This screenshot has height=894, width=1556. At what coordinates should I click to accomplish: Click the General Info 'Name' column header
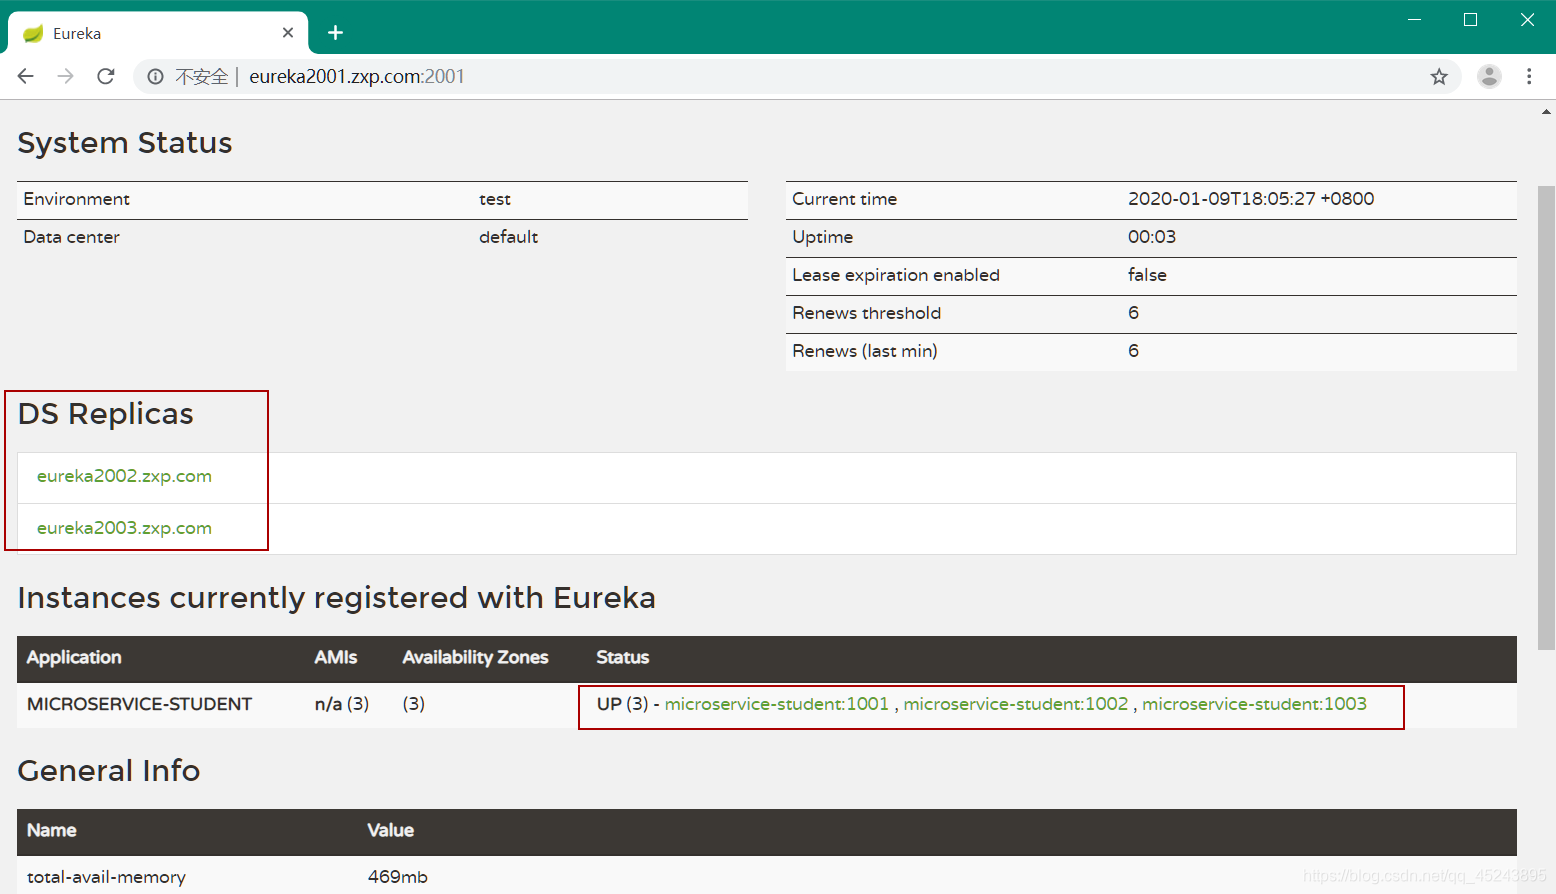(x=52, y=830)
